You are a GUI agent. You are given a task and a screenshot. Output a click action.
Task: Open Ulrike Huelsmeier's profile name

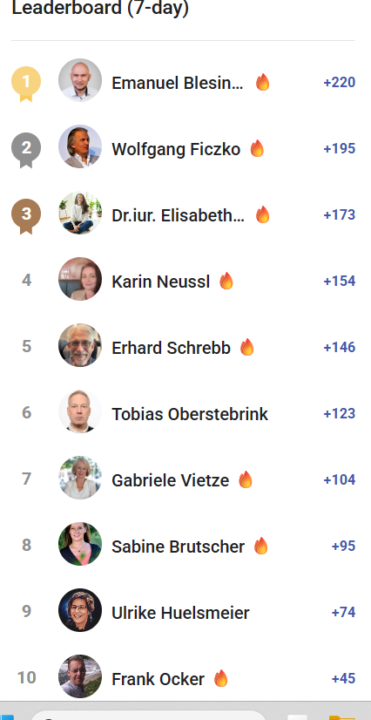(180, 613)
